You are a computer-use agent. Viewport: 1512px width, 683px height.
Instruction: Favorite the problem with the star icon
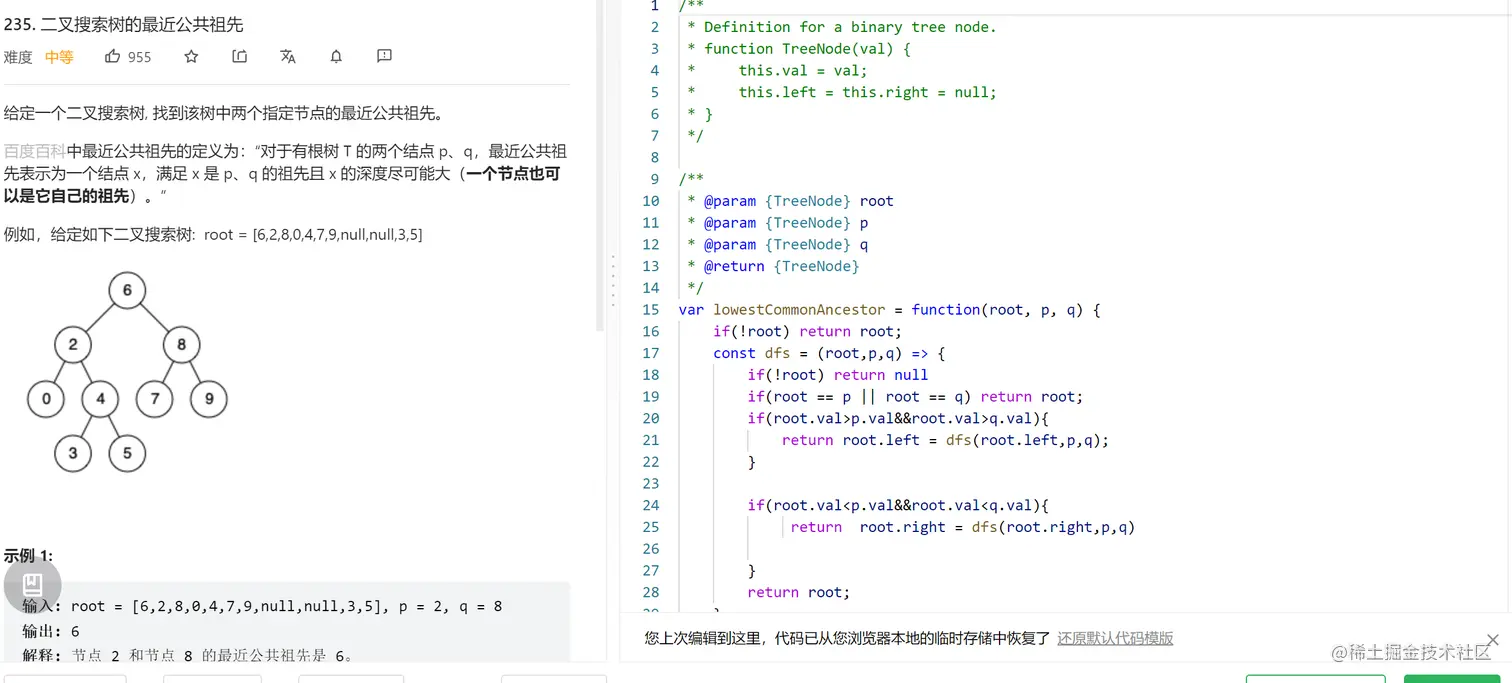point(191,57)
